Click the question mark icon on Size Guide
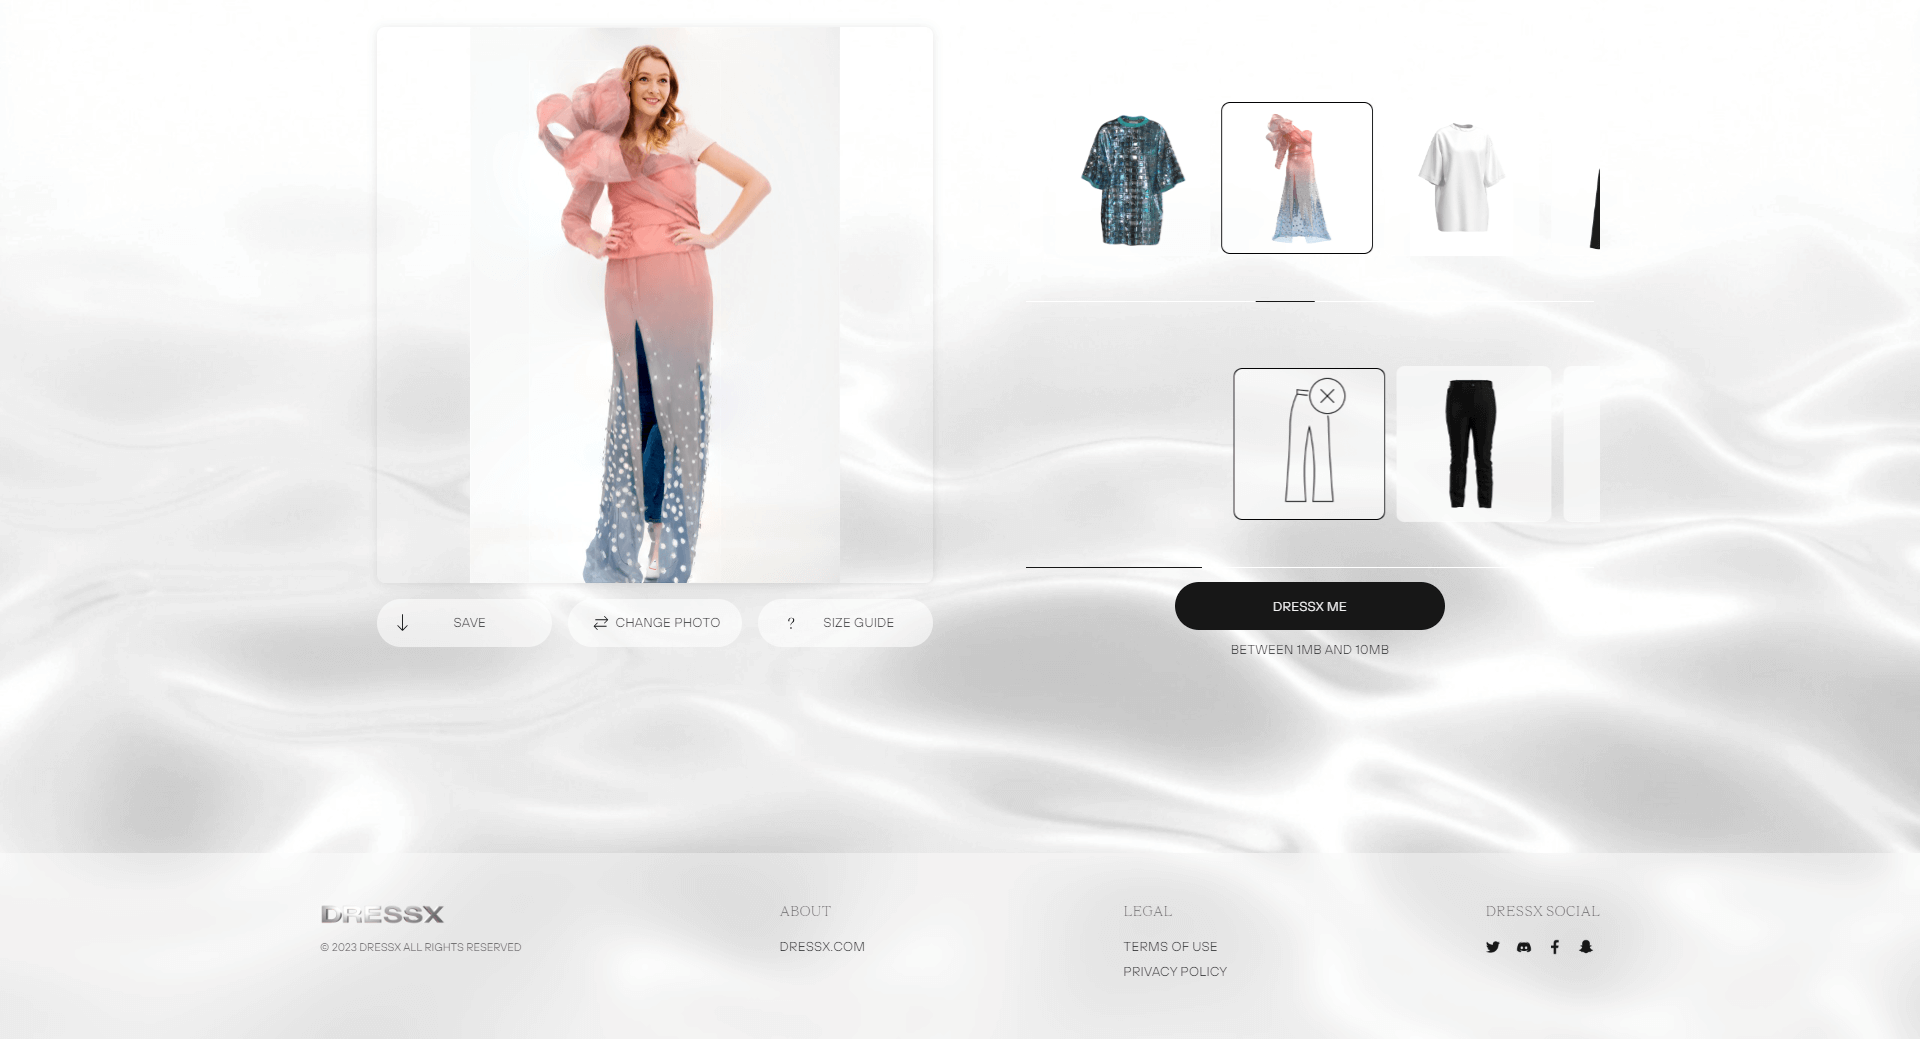 791,622
